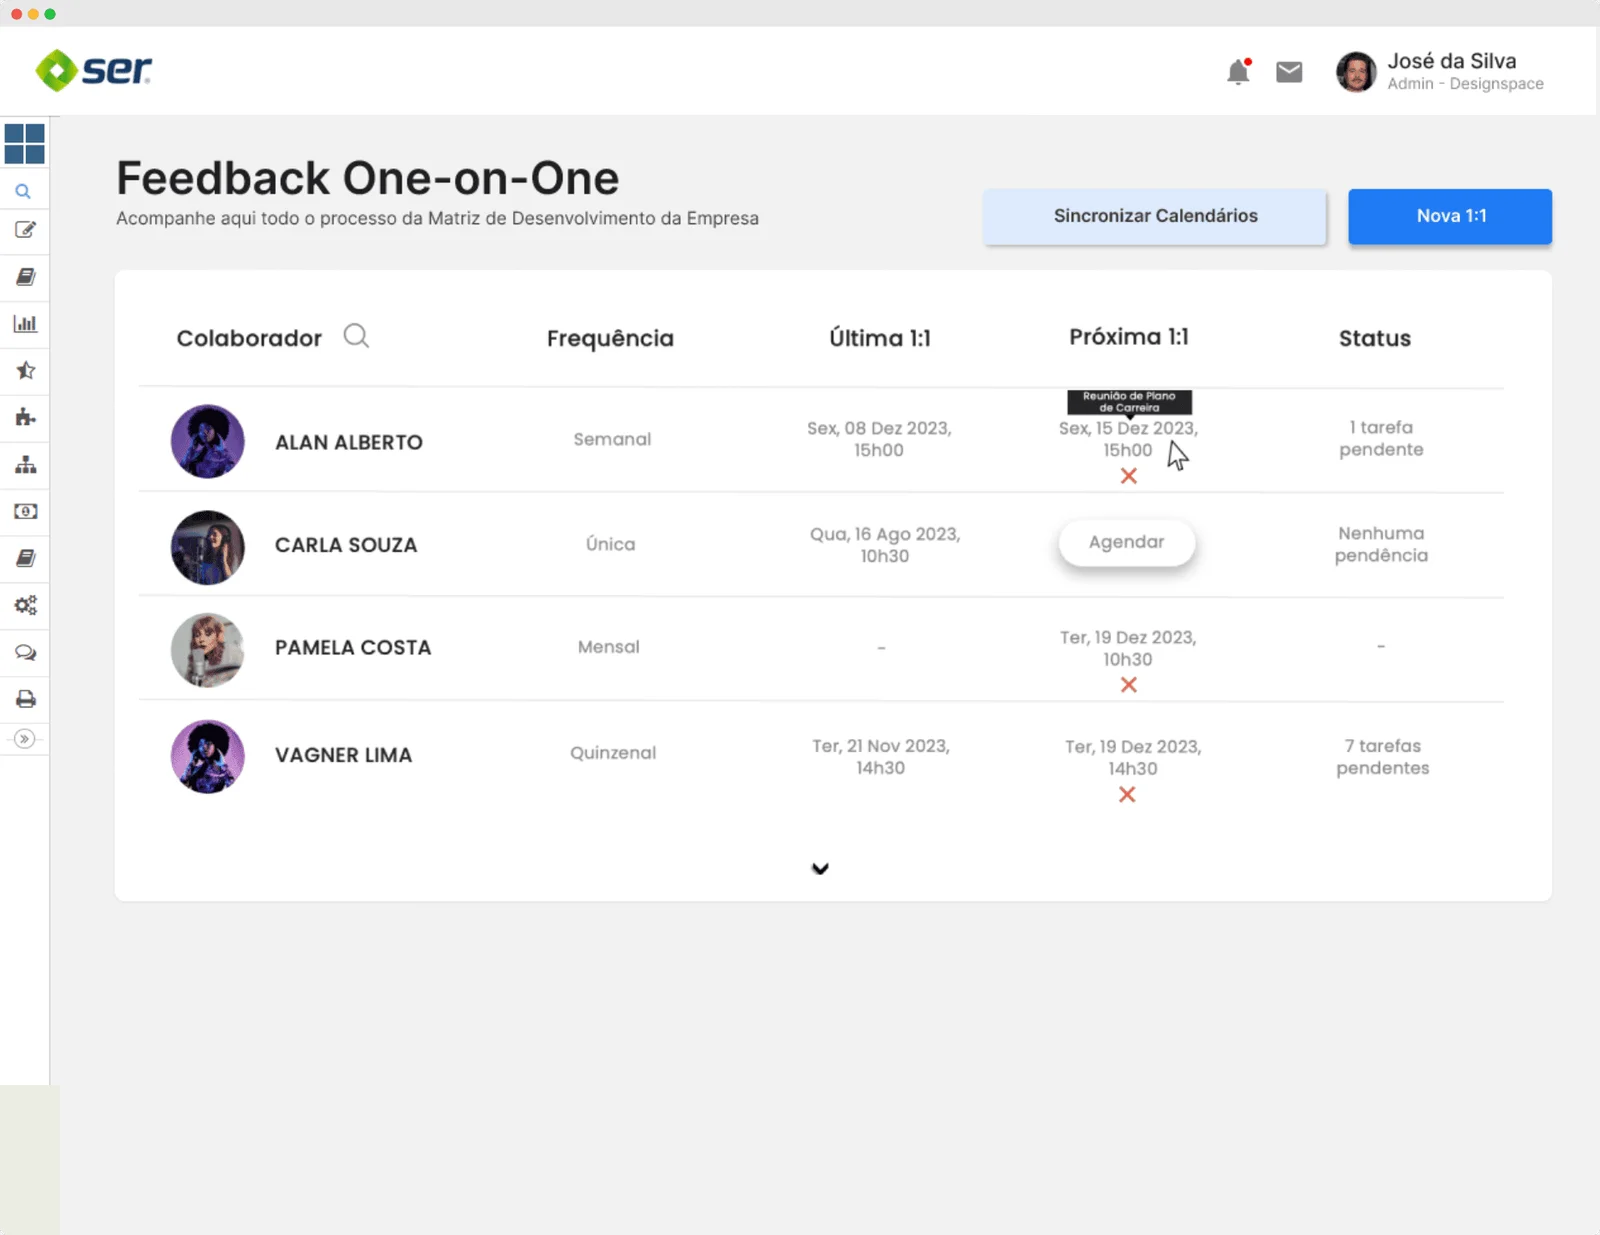Click Agendar for Carla Souza
This screenshot has height=1235, width=1600.
point(1126,542)
